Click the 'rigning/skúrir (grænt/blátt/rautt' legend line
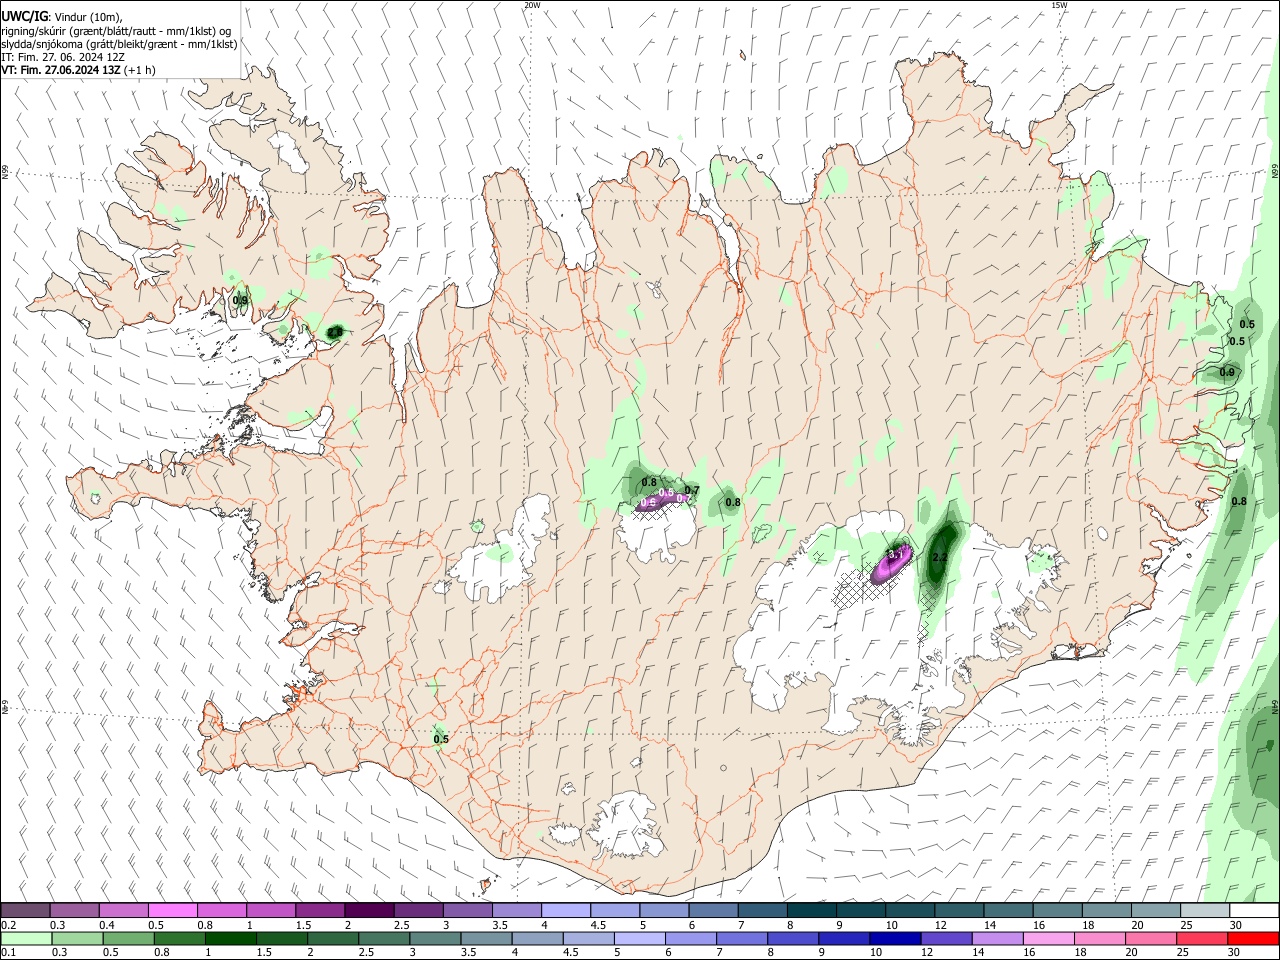The width and height of the screenshot is (1280, 960). (x=116, y=31)
